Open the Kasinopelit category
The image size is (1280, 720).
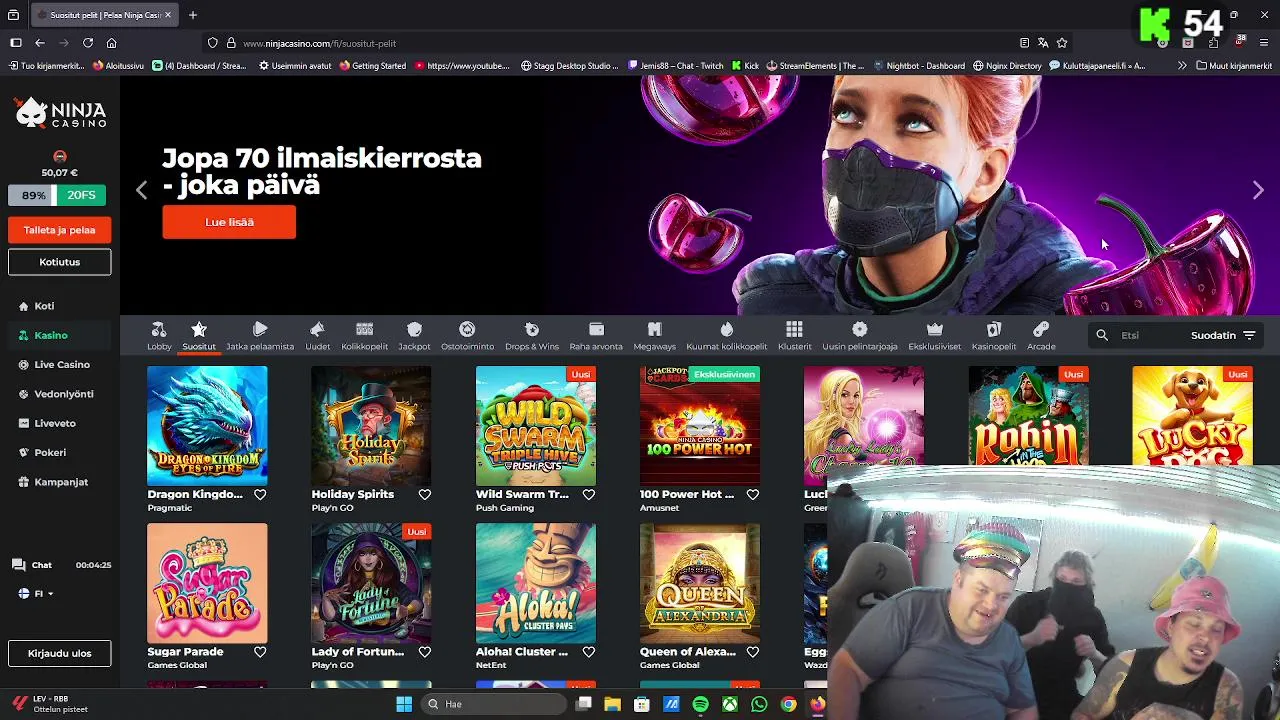pyautogui.click(x=994, y=336)
